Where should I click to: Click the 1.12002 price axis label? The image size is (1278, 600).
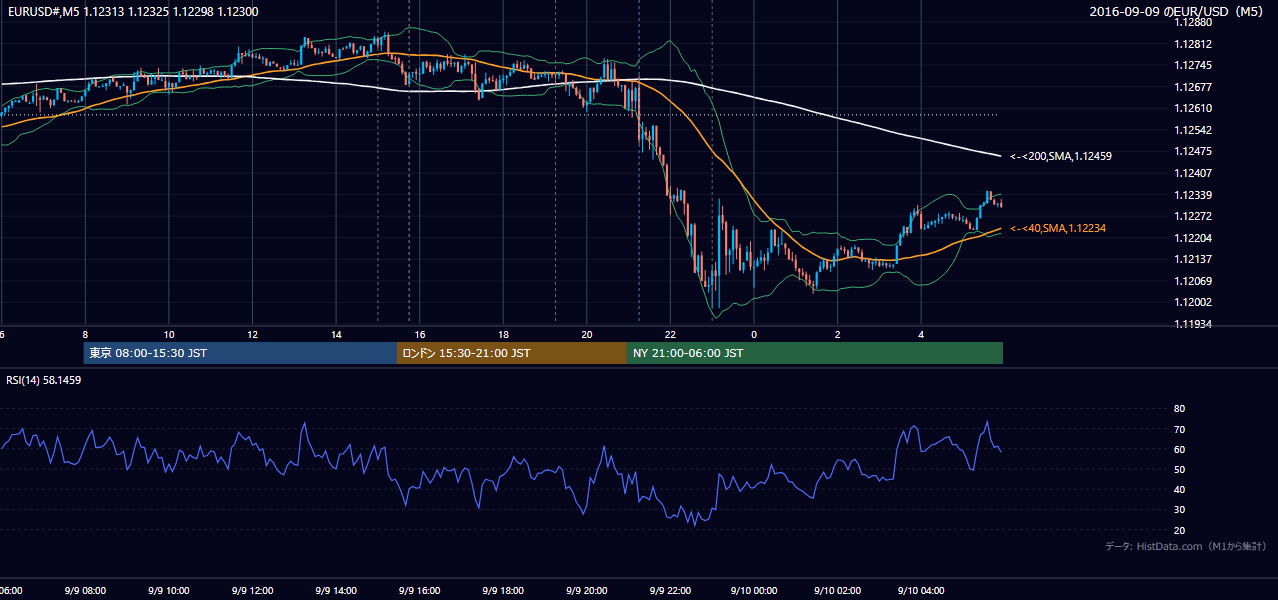coord(1195,302)
